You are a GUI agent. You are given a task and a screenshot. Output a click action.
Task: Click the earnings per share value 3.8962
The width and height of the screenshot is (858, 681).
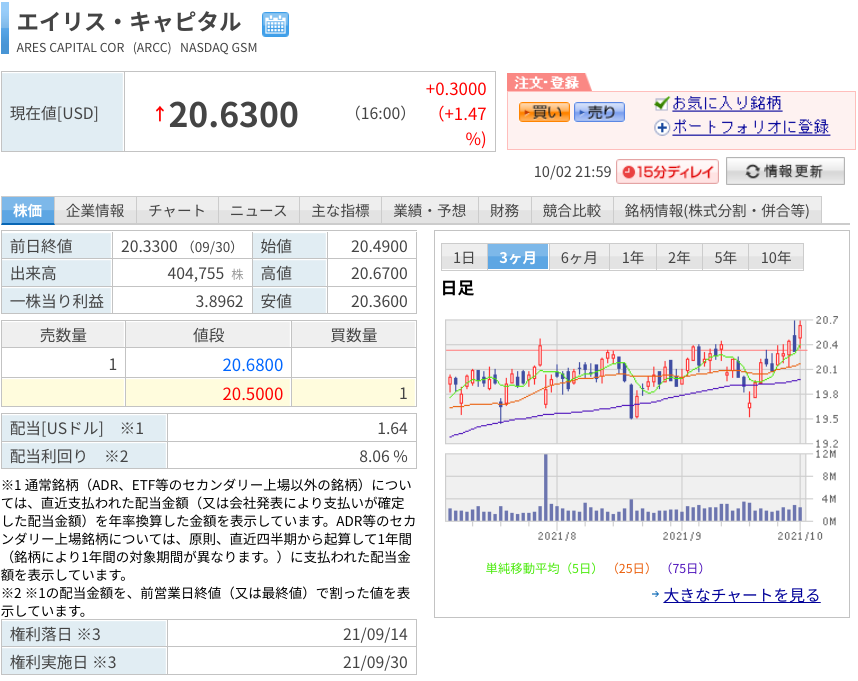pyautogui.click(x=219, y=301)
